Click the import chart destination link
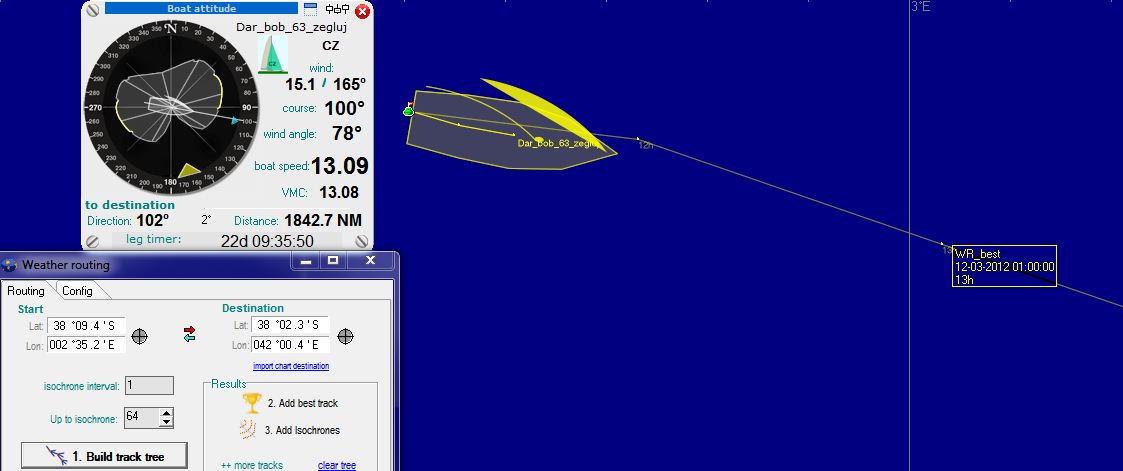The width and height of the screenshot is (1123, 471). (x=290, y=366)
